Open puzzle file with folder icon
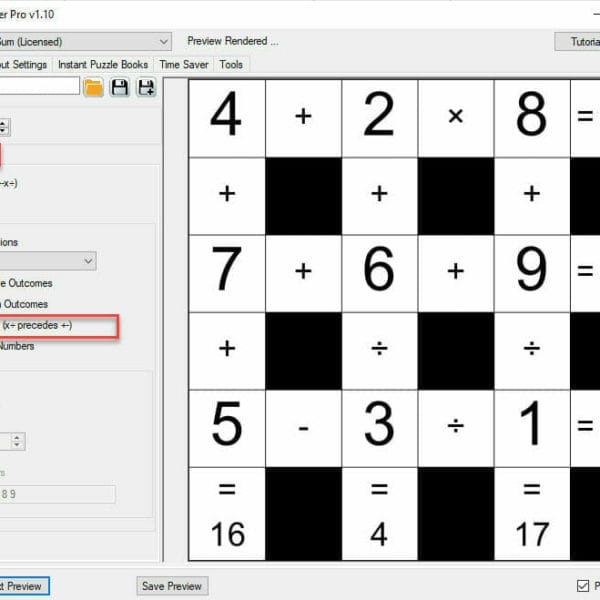Screen dimensions: 600x600 pyautogui.click(x=93, y=88)
